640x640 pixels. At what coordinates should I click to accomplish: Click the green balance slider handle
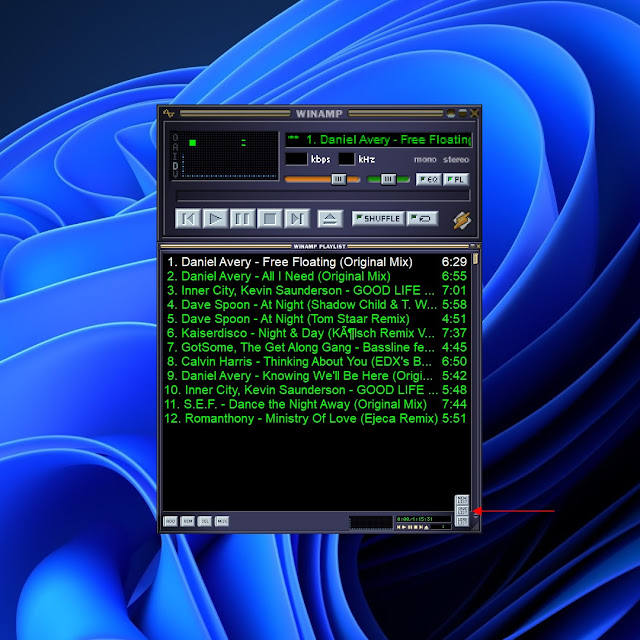click(388, 179)
